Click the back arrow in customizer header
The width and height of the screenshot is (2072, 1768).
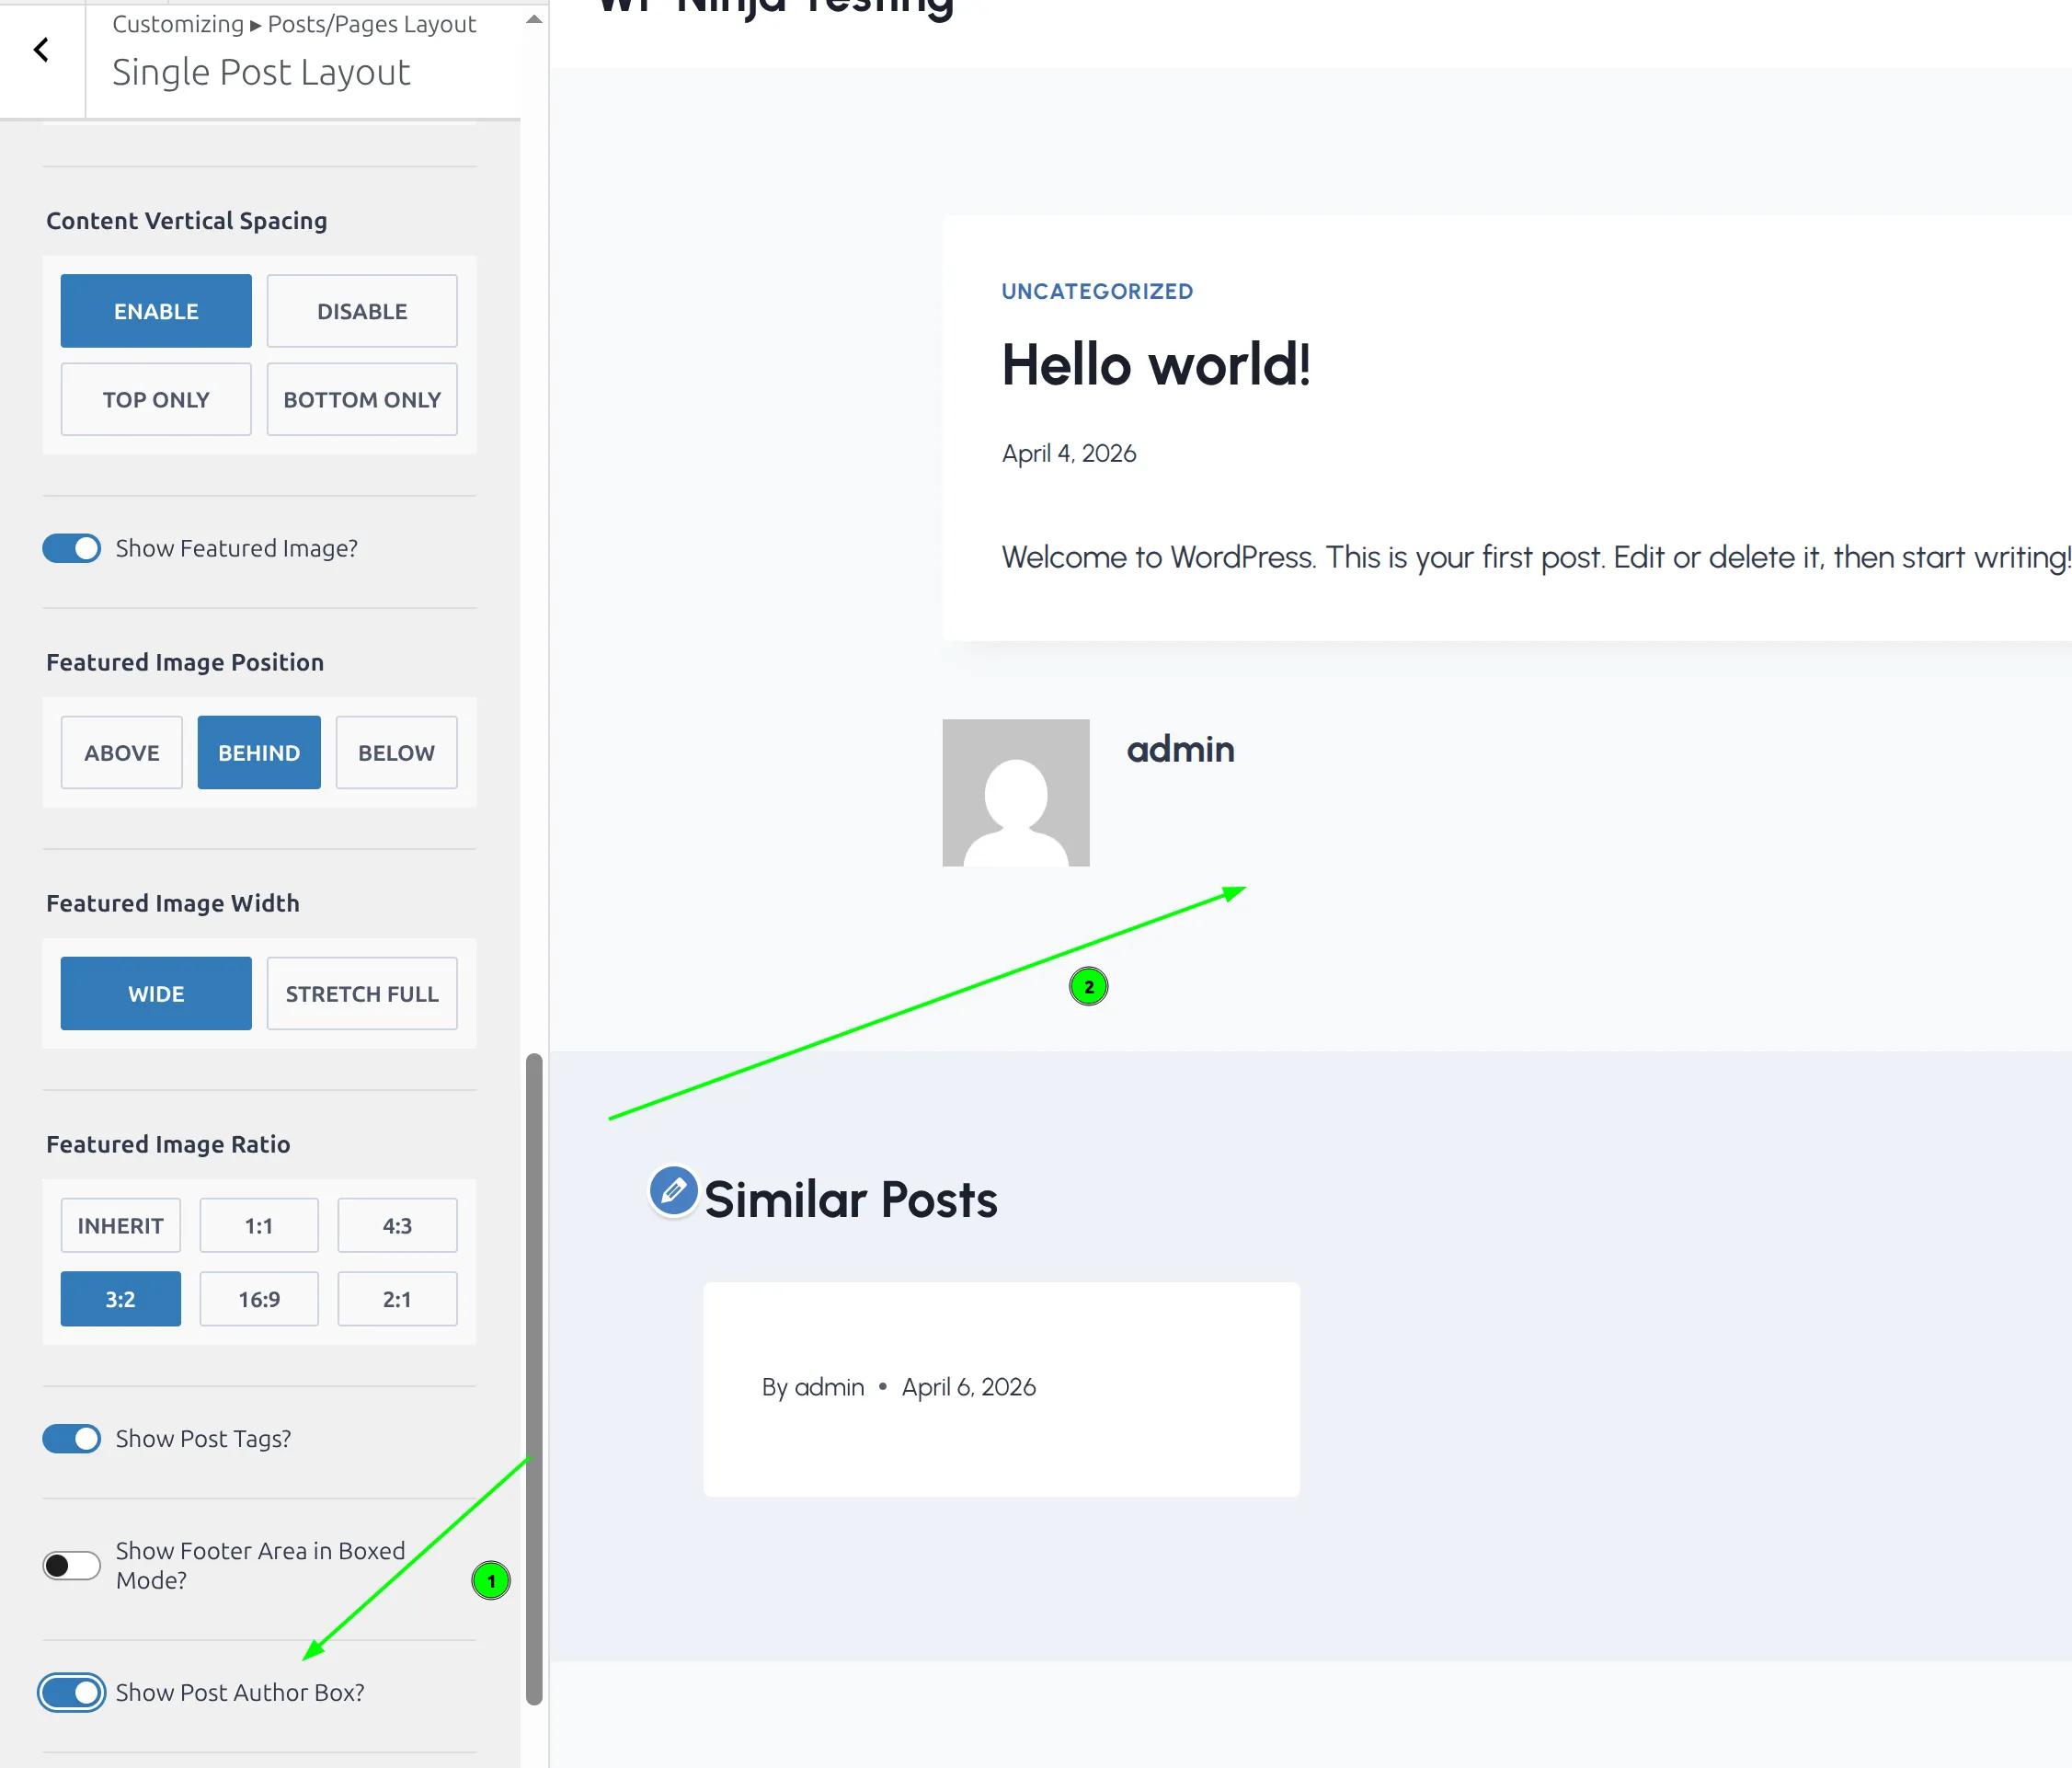41,50
